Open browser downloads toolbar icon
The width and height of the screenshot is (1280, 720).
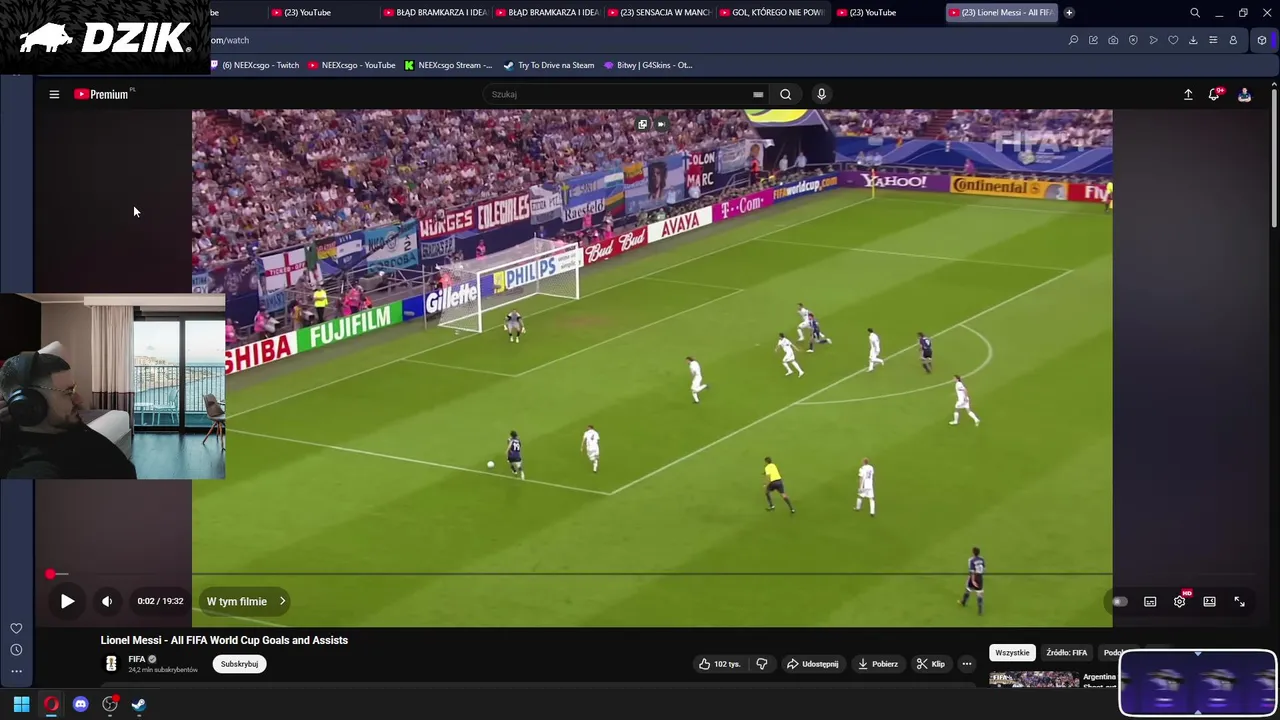click(1193, 40)
